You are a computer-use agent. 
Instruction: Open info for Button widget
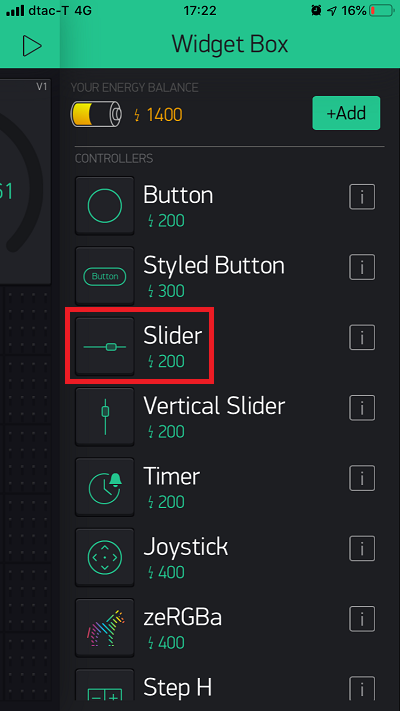click(x=362, y=197)
